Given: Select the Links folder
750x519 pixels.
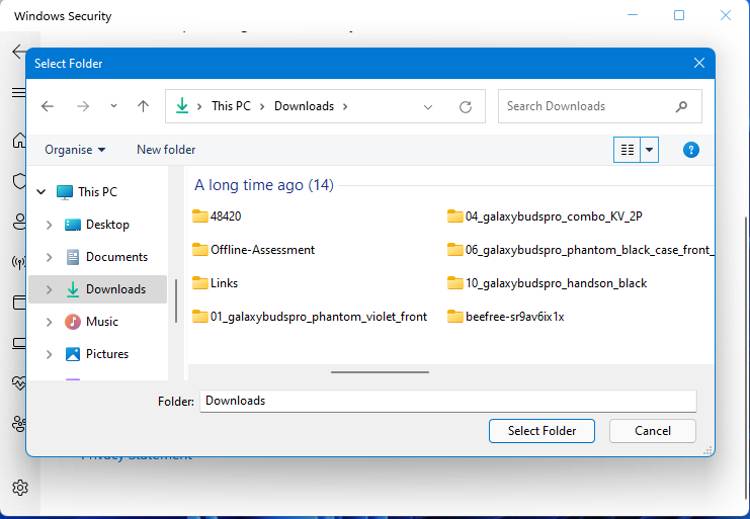Looking at the screenshot, I should pyautogui.click(x=223, y=283).
